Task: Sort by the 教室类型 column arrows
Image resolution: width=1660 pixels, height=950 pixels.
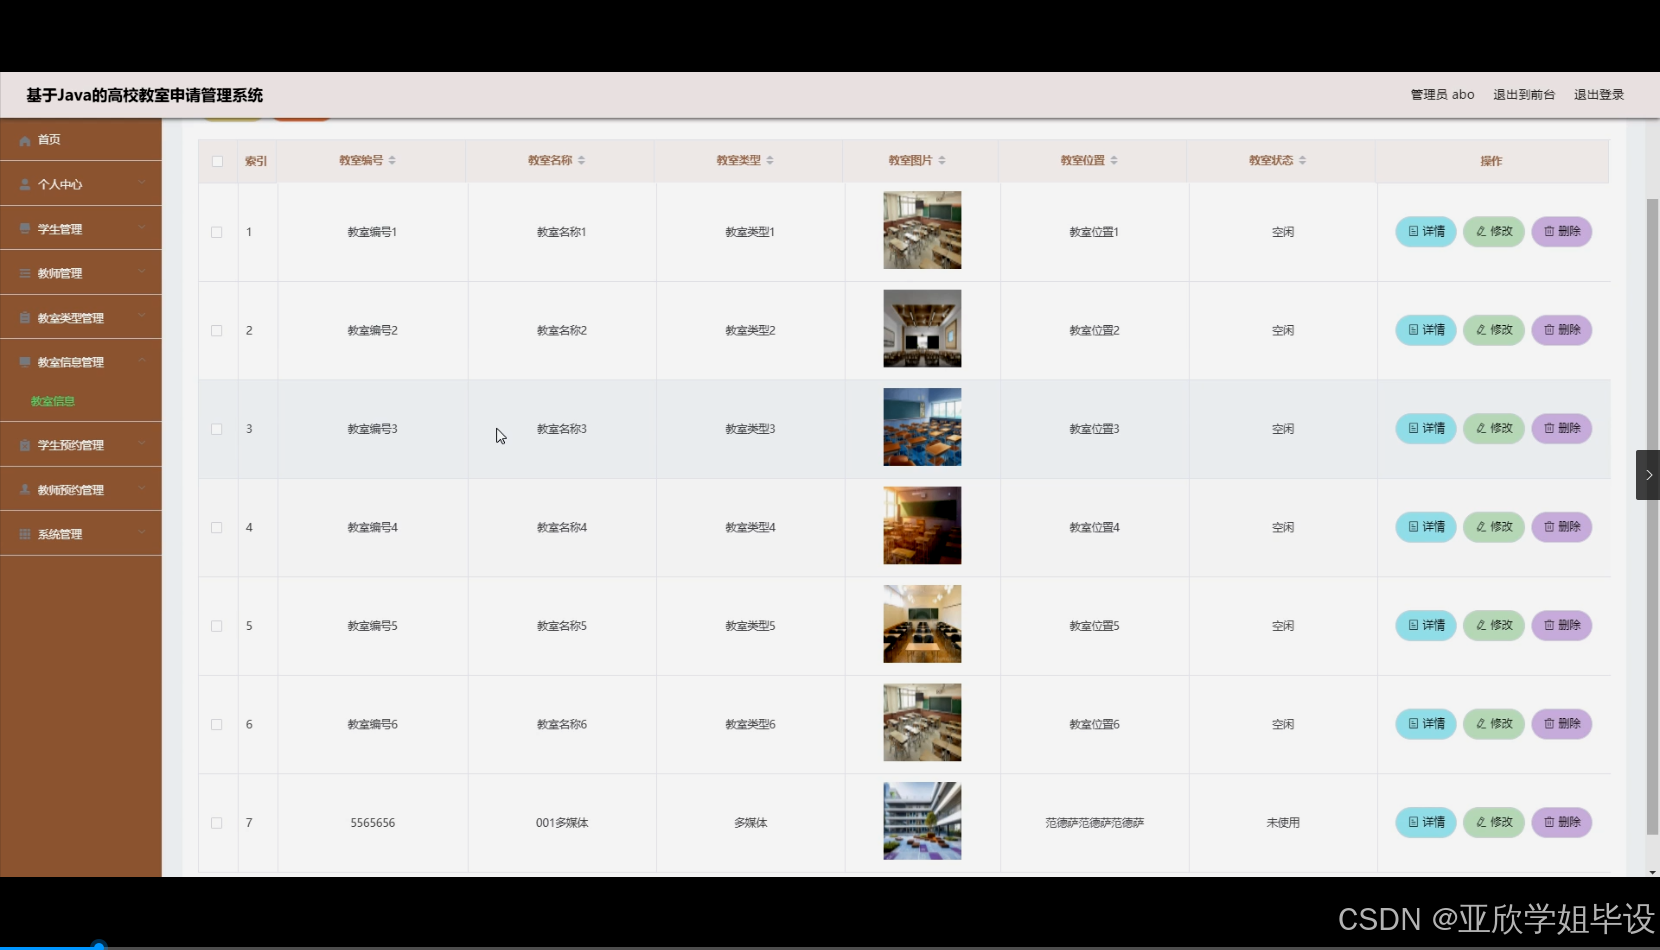Action: click(x=770, y=160)
